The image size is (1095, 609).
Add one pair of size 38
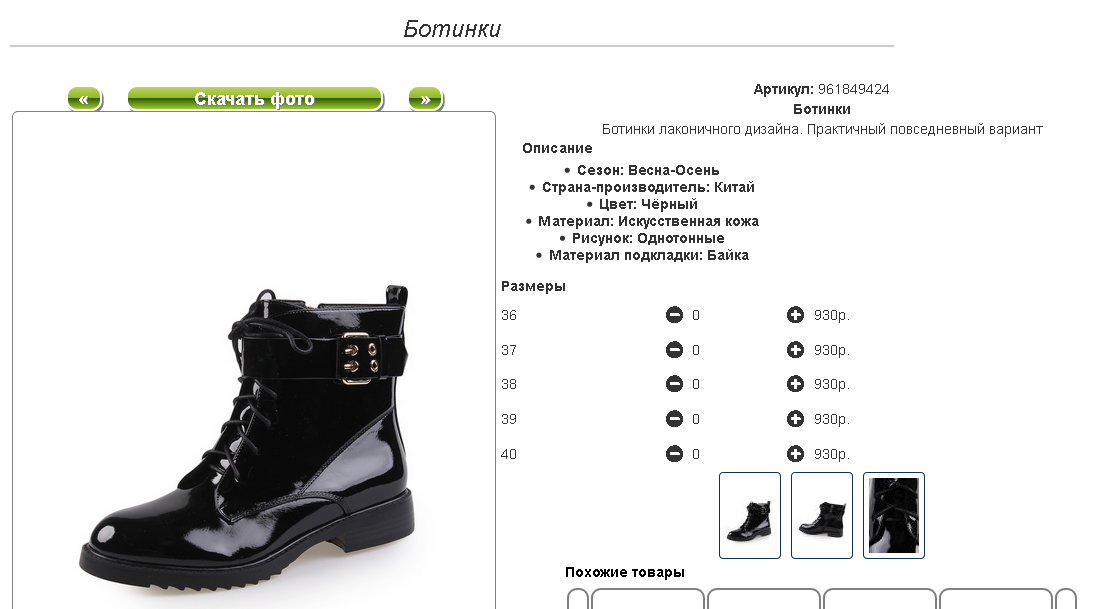(x=795, y=383)
